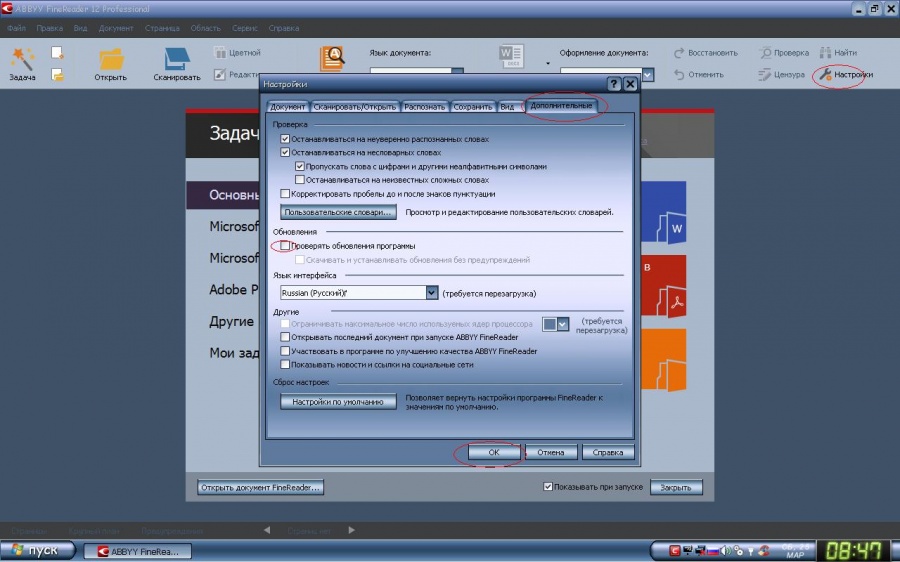The image size is (900, 562).
Task: Click the Задача magic wand icon
Action: click(x=23, y=59)
